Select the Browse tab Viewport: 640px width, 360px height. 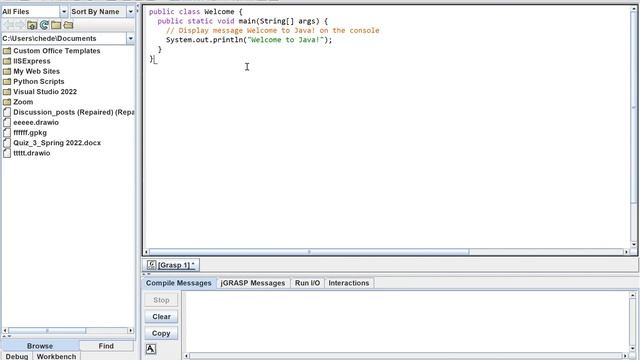(40, 346)
